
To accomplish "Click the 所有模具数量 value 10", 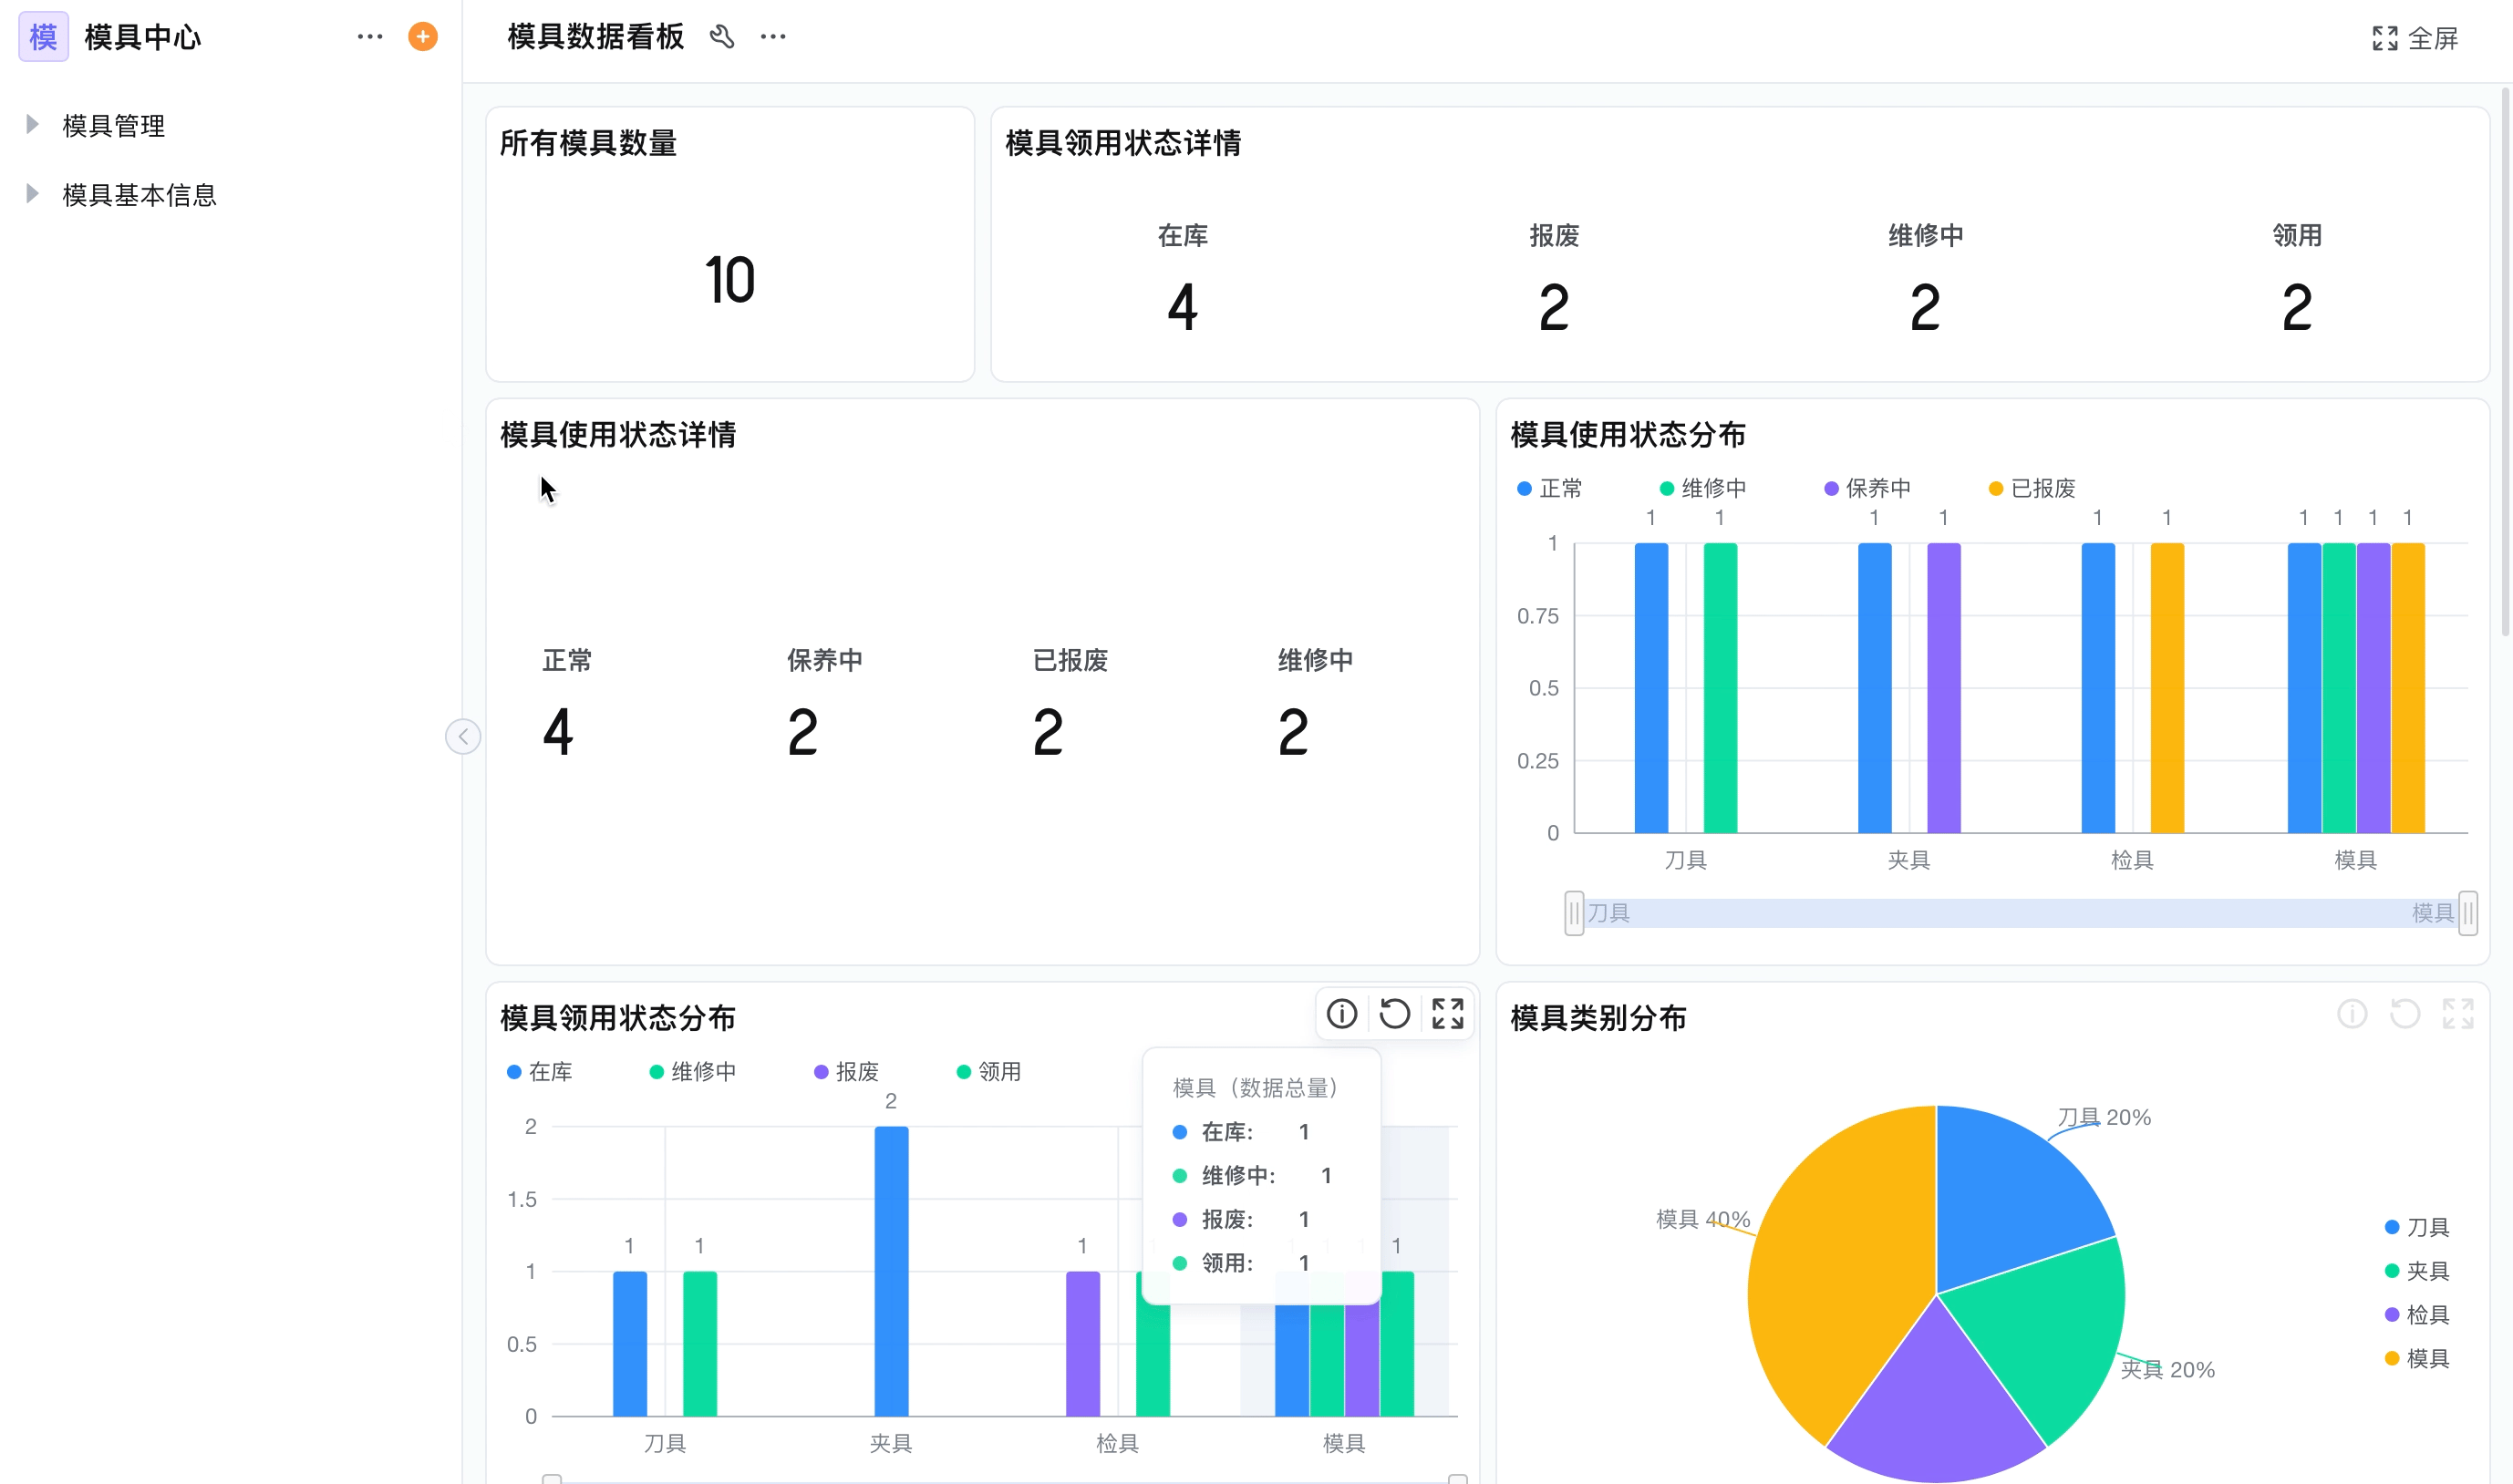I will point(730,280).
